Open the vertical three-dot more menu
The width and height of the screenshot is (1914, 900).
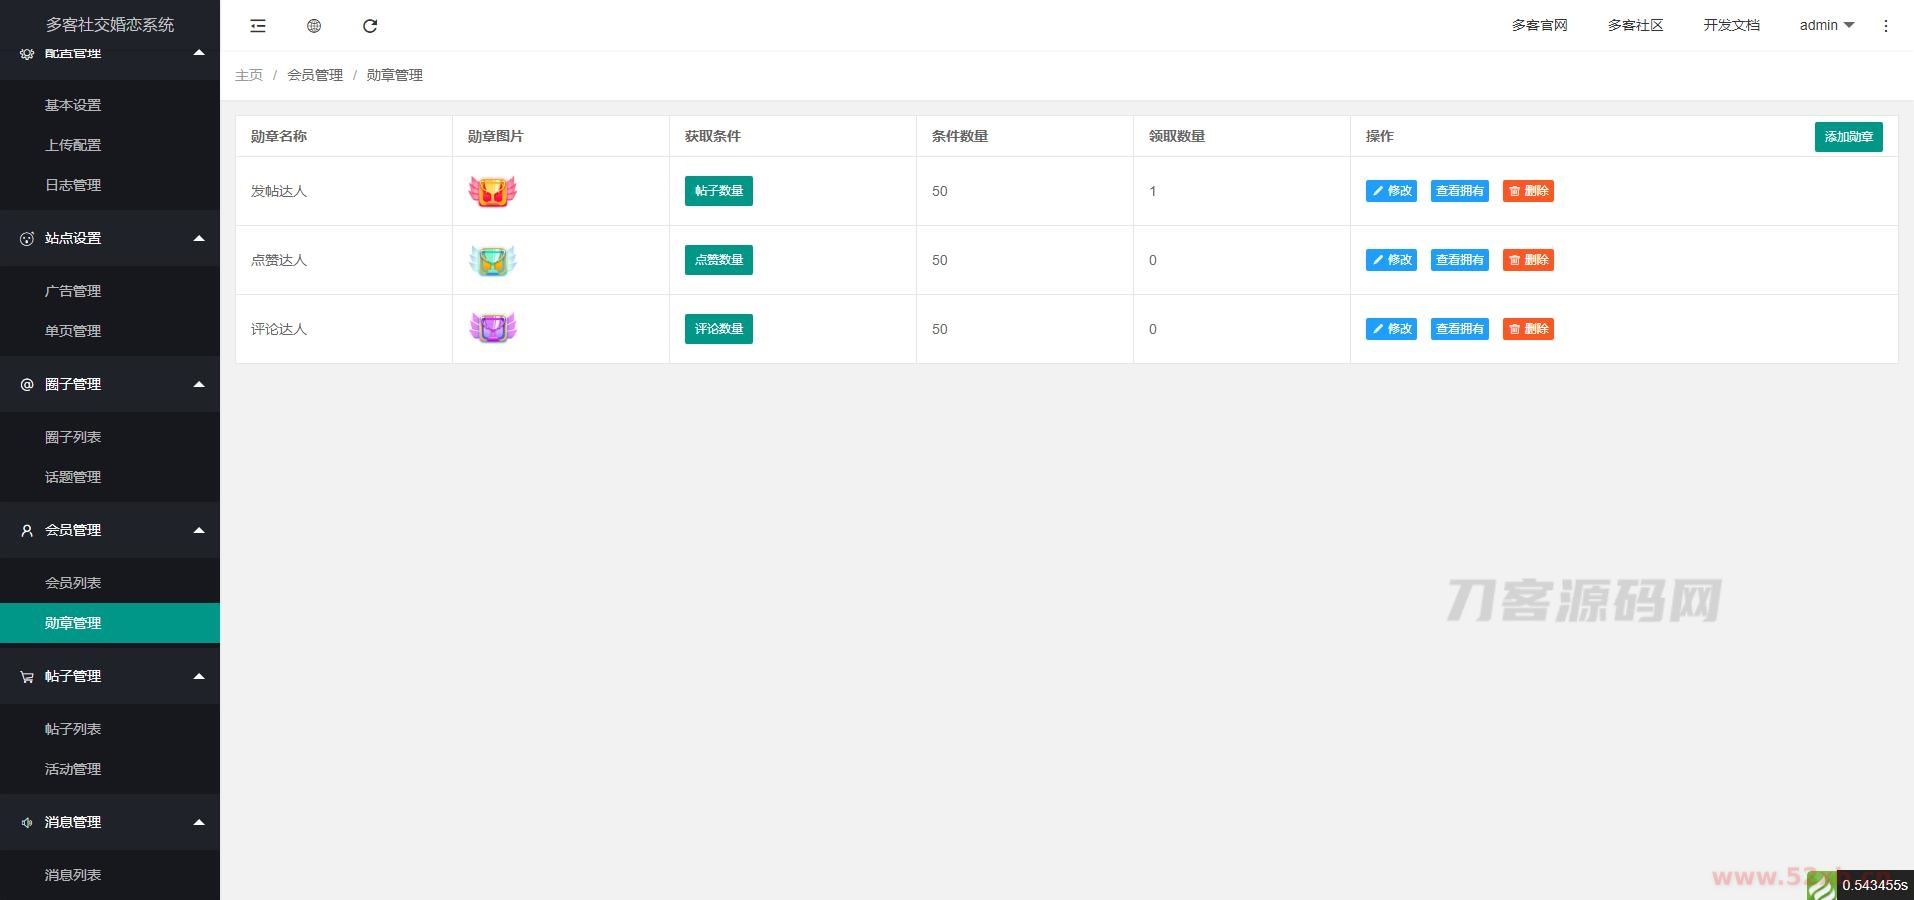[1885, 26]
